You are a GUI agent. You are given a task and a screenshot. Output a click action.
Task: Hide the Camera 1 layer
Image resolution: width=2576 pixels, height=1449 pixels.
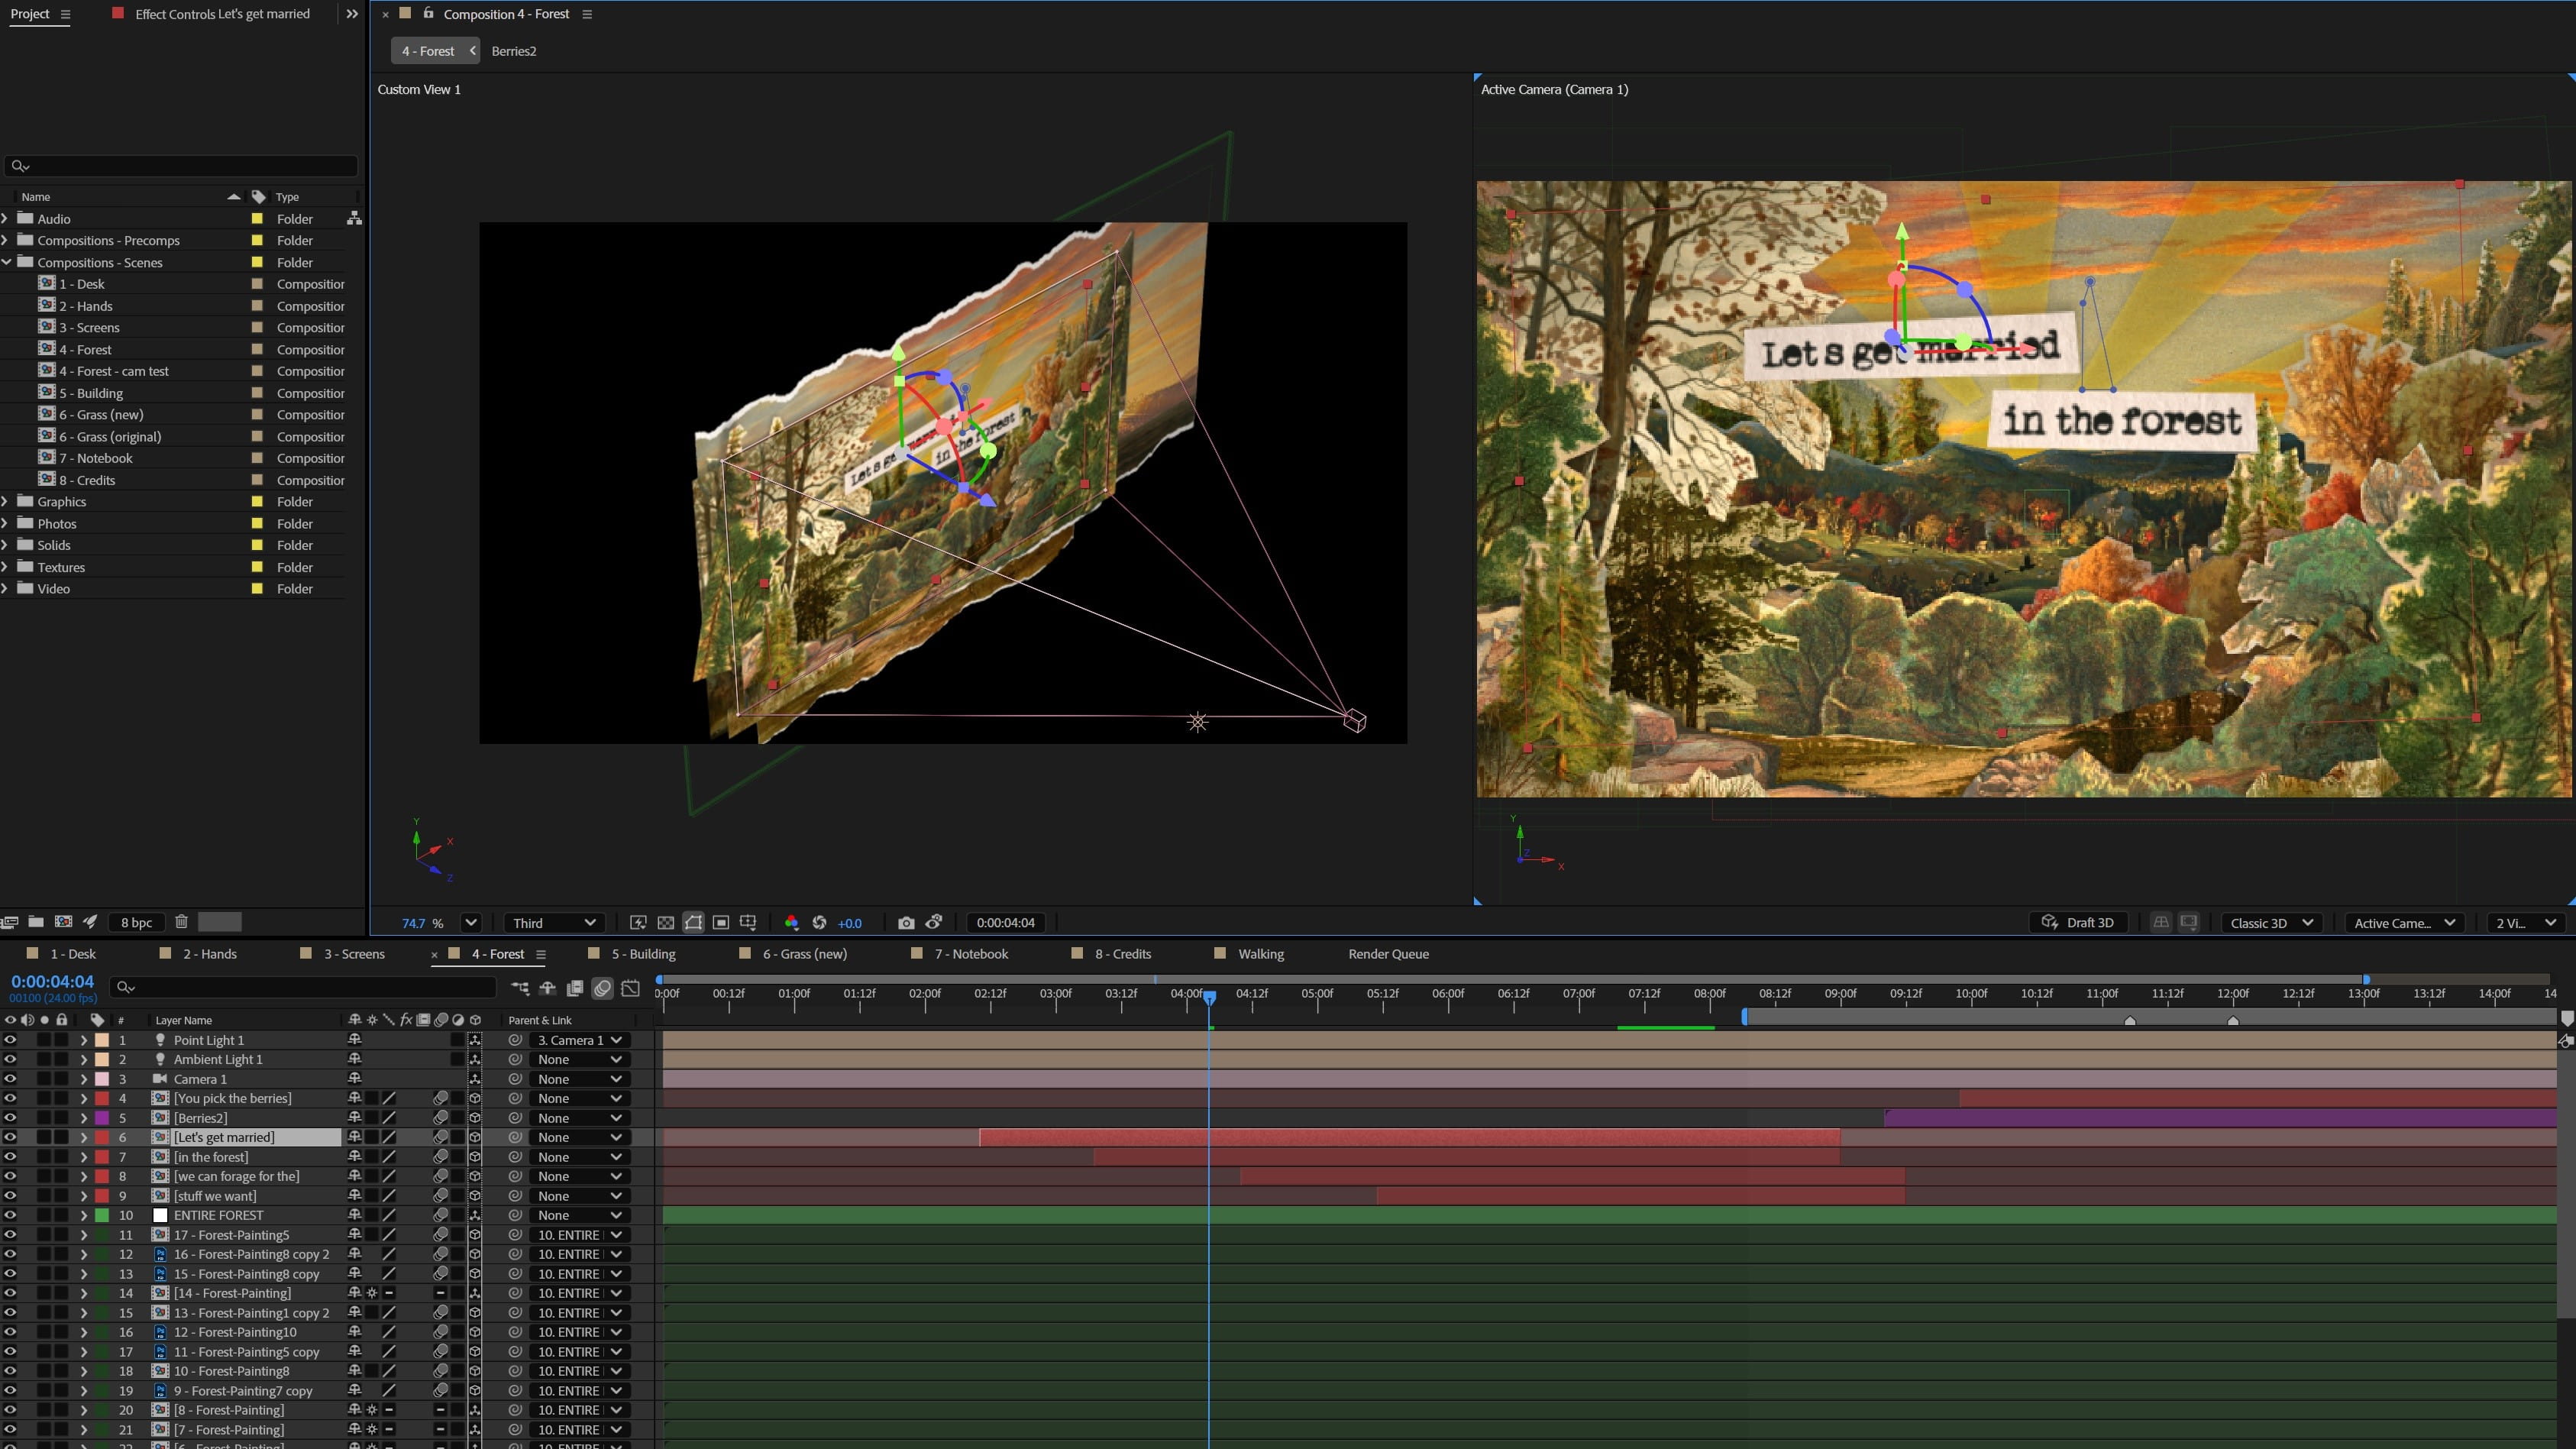(x=10, y=1079)
